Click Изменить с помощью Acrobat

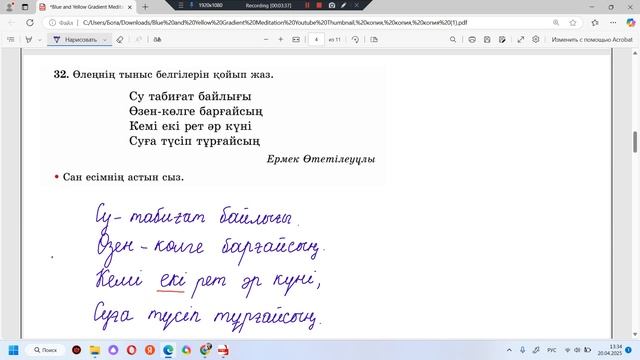[591, 40]
